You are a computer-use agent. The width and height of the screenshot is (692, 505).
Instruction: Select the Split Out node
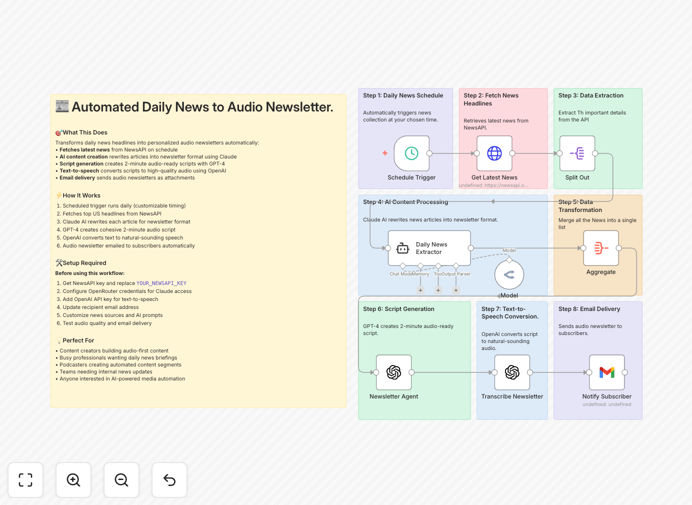point(577,153)
